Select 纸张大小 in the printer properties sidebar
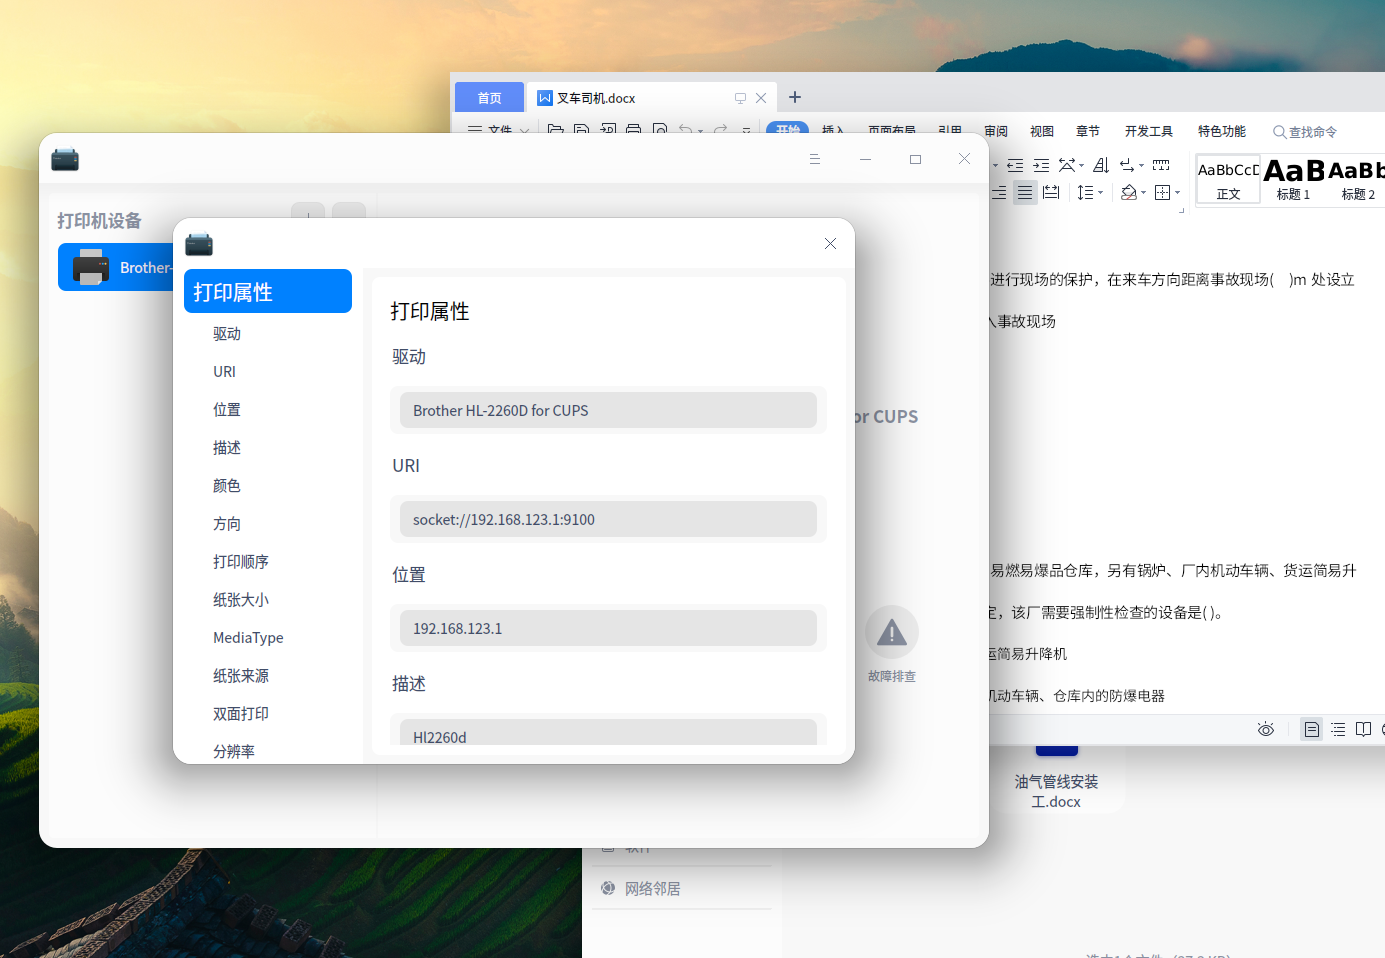Viewport: 1385px width, 958px height. pyautogui.click(x=240, y=599)
